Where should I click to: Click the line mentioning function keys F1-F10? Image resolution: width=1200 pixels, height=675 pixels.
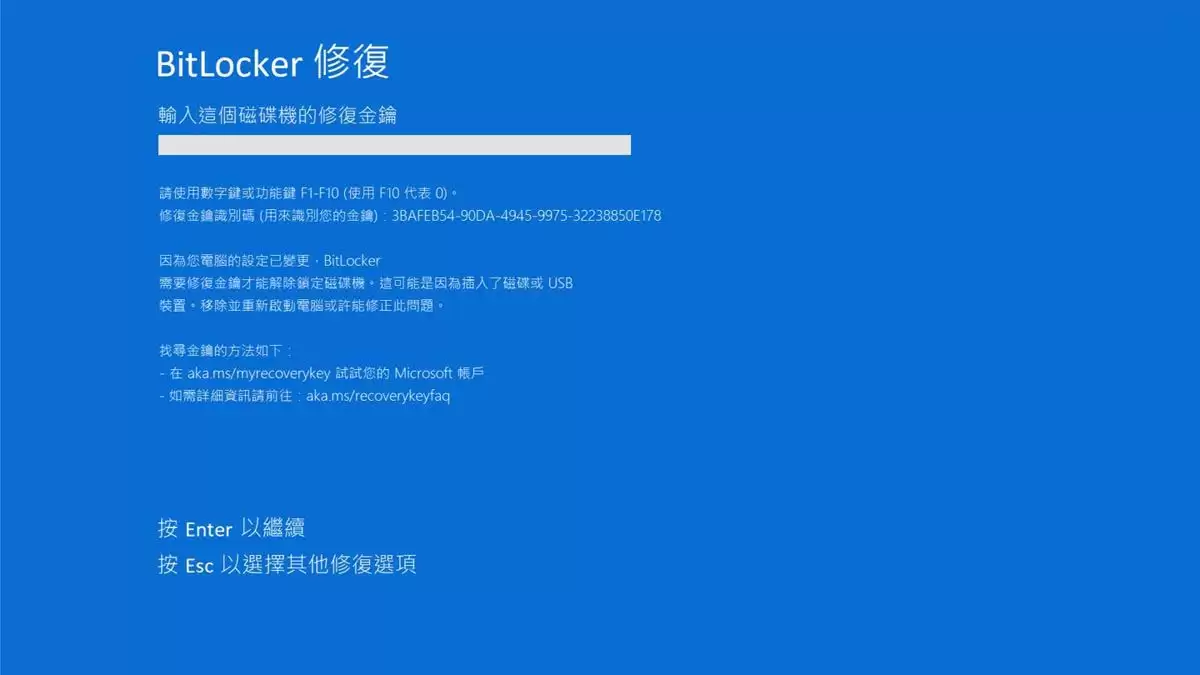coord(308,192)
